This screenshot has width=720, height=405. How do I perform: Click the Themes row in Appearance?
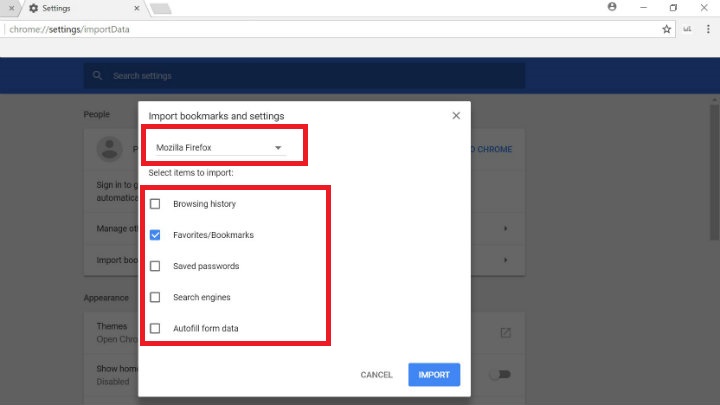coord(304,333)
